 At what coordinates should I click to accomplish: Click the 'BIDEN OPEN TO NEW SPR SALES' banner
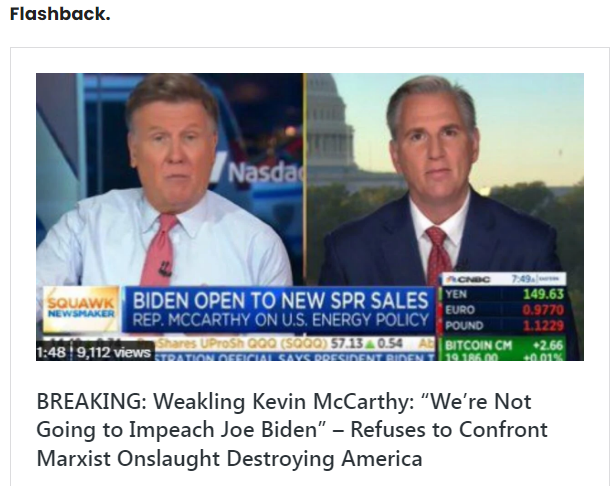click(280, 300)
